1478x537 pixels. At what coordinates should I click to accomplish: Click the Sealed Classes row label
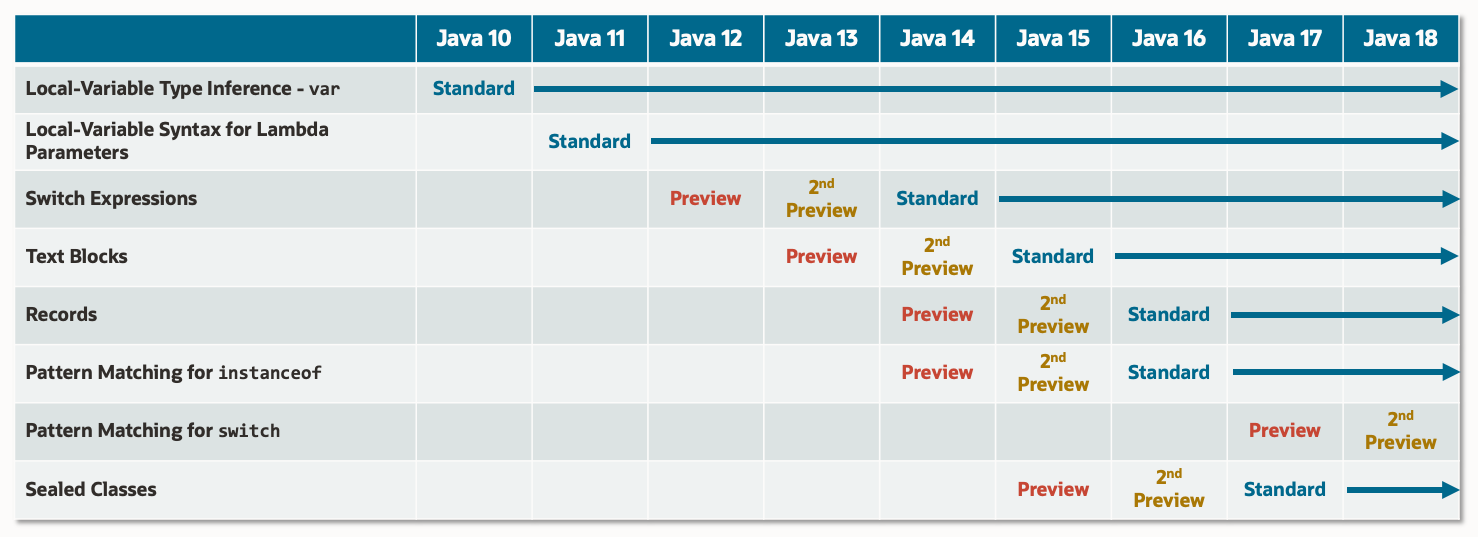(91, 489)
